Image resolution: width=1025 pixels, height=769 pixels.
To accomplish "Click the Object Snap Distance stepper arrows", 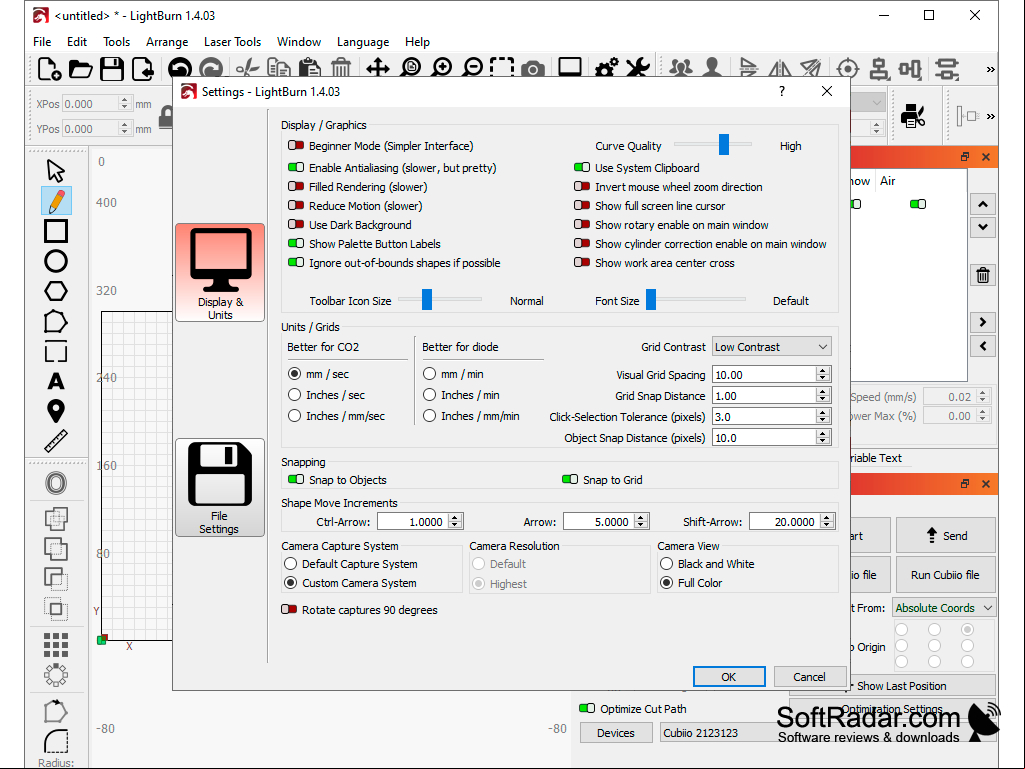I will pos(823,437).
